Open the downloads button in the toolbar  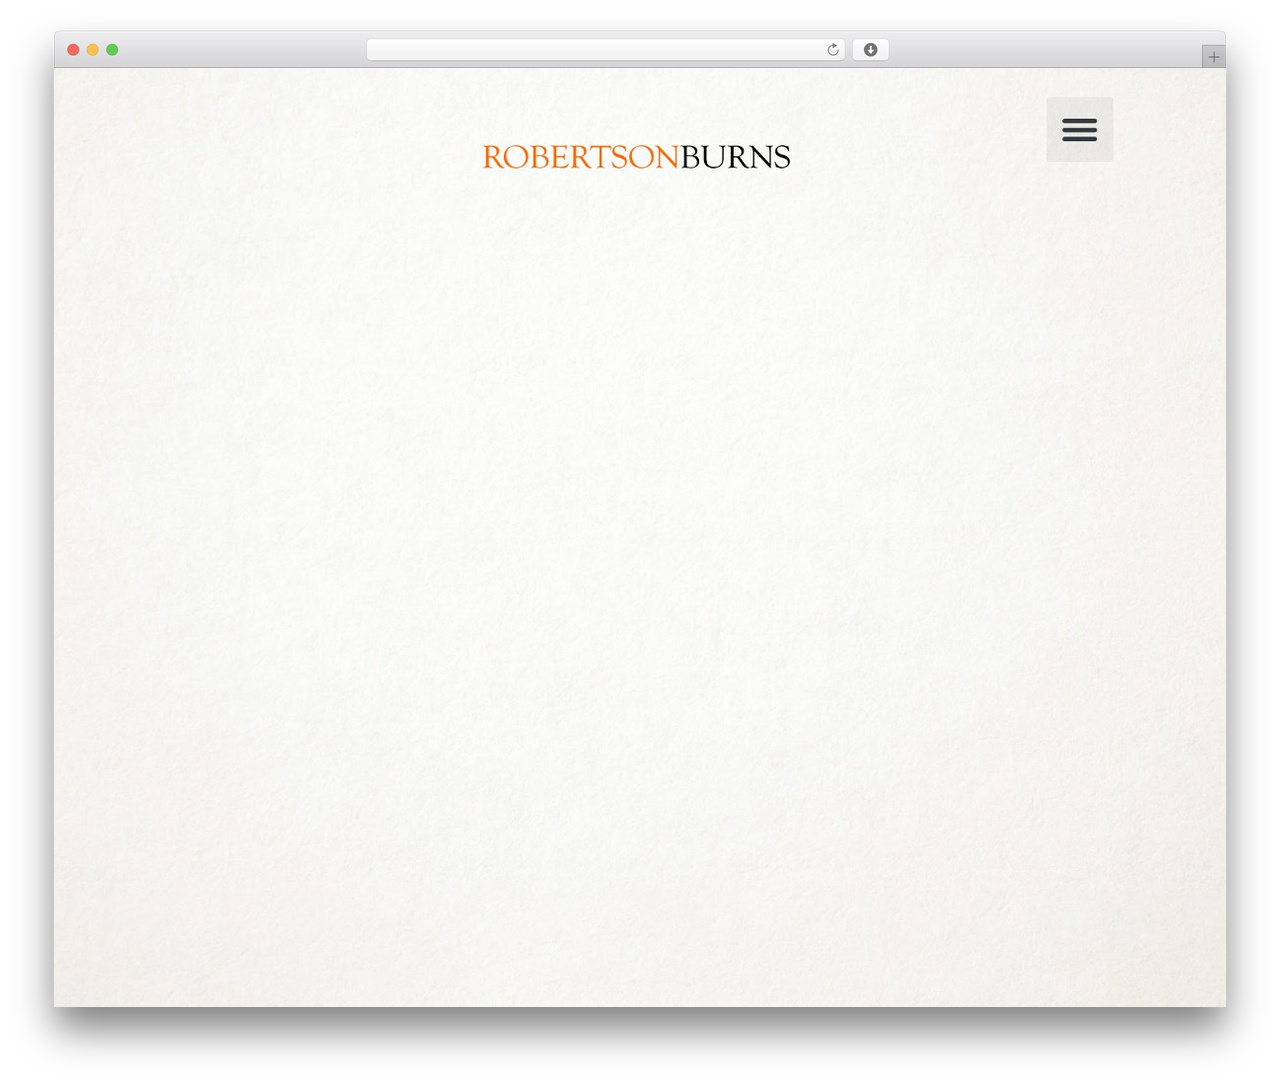tap(870, 50)
